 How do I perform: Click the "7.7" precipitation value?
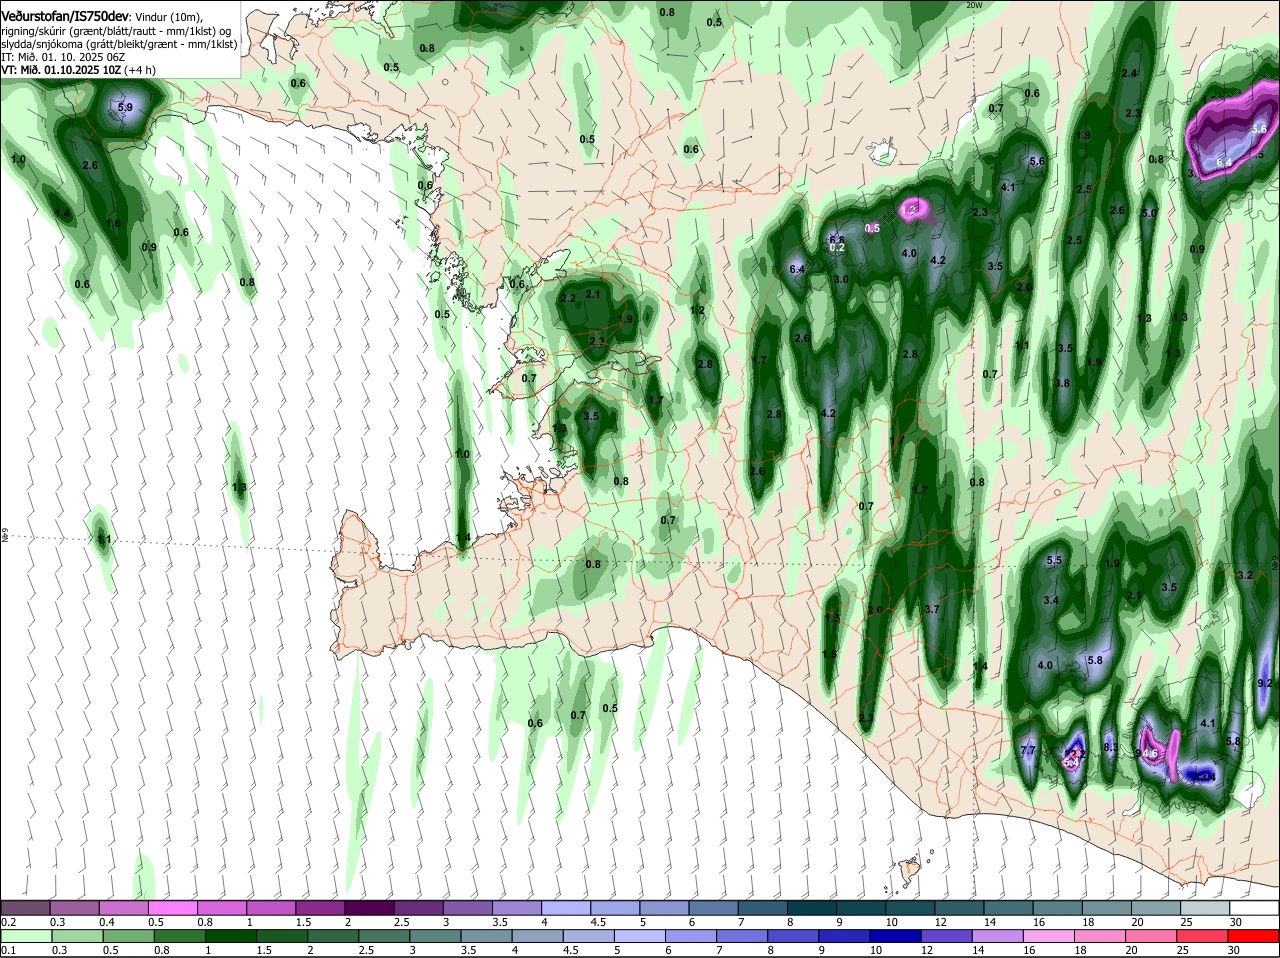[1028, 751]
